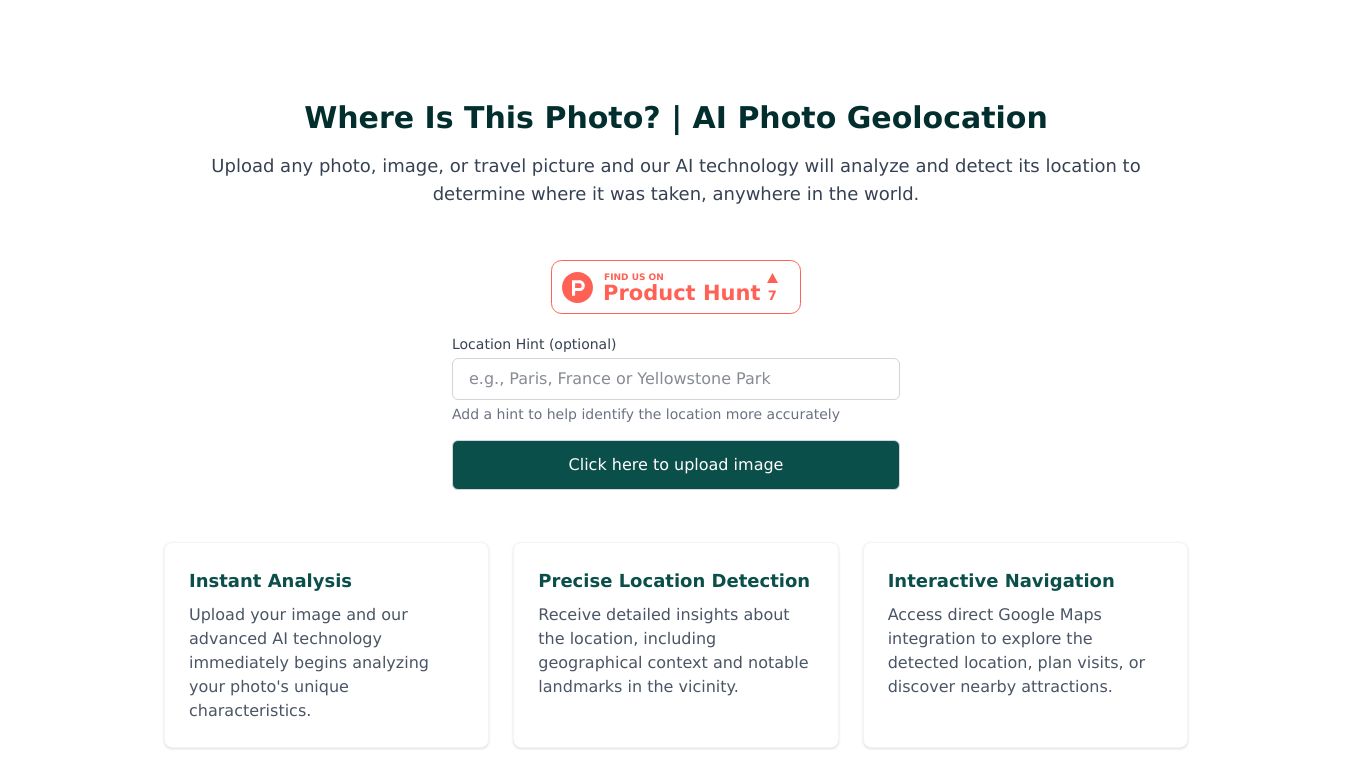Viewport: 1352px width, 760px height.
Task: Click the Product Hunt 'P' logo icon
Action: point(577,288)
